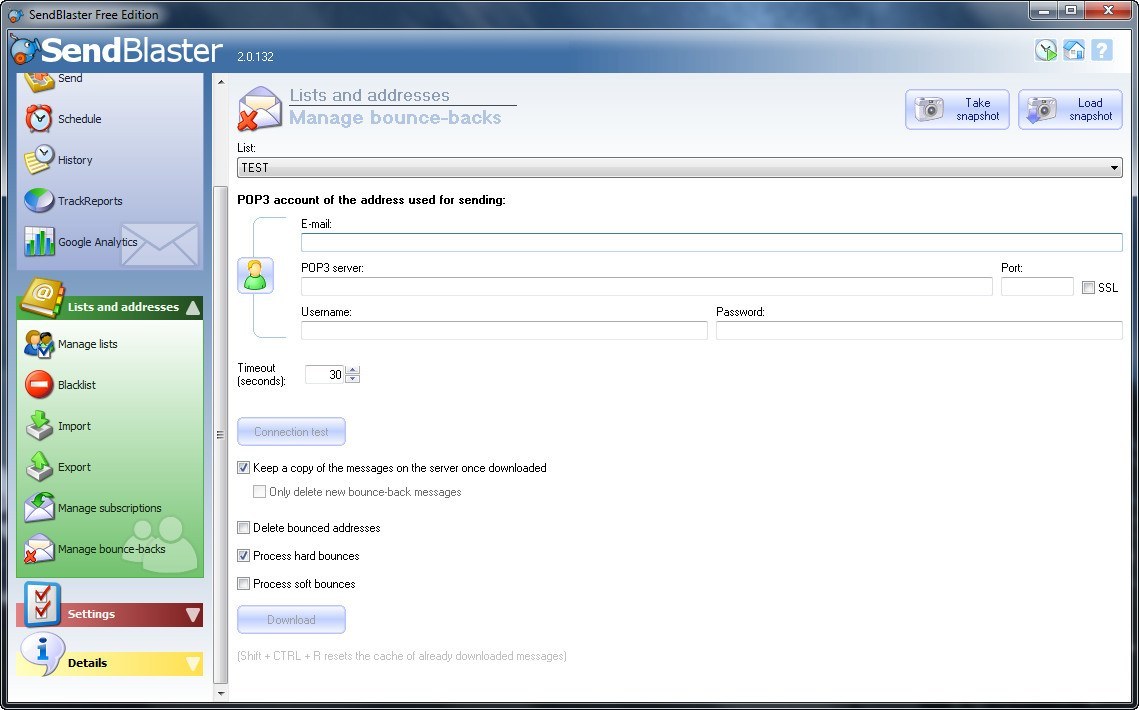Click the 'Load snapshot' button
The image size is (1139, 710).
1070,109
